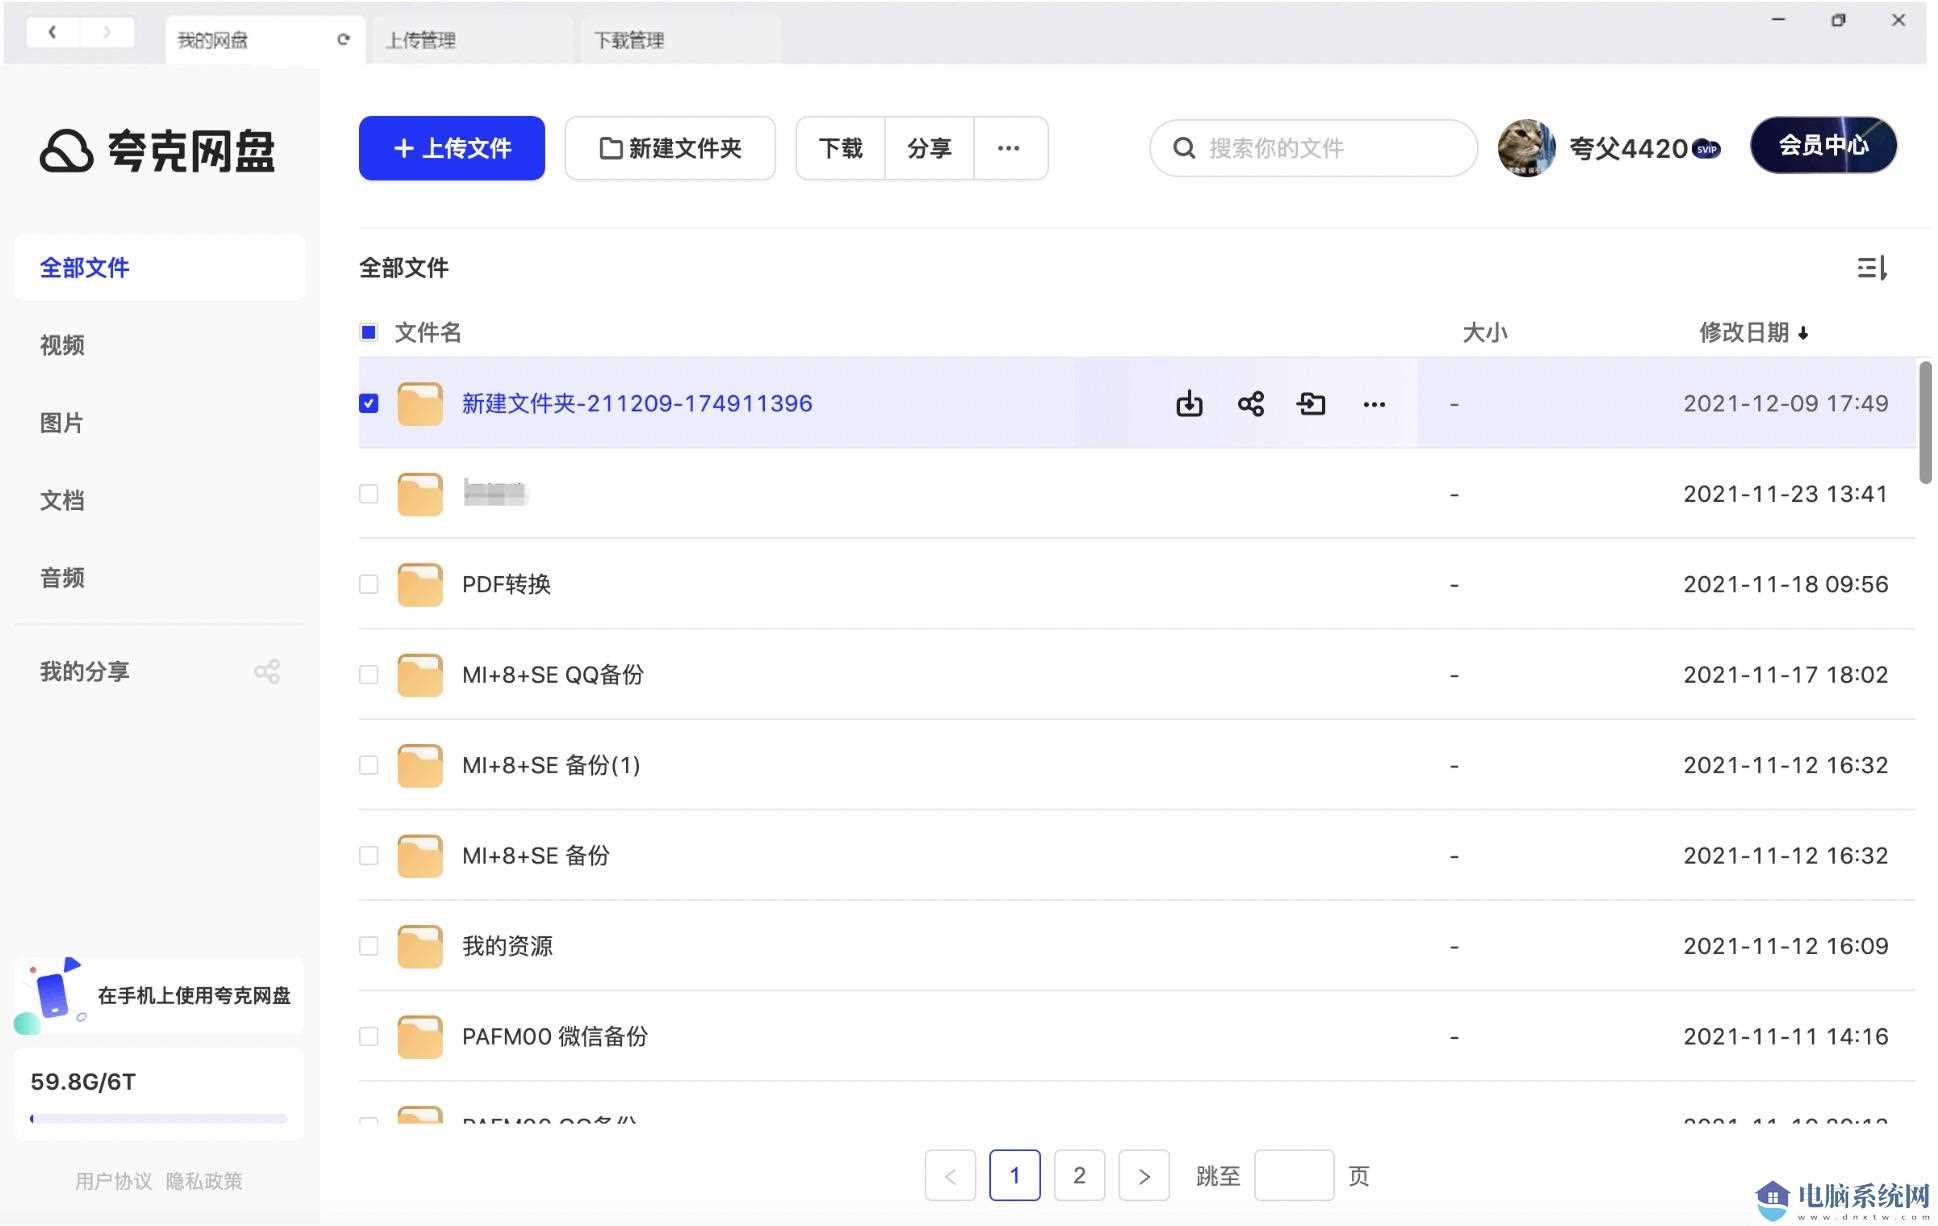Check the PAFM00 微信备份 checkbox
Image resolution: width=1938 pixels, height=1226 pixels.
pos(369,1037)
